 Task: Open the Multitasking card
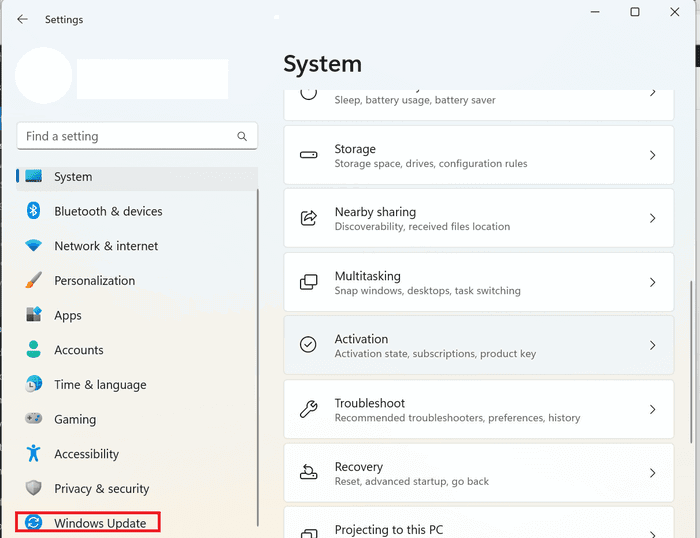[x=479, y=282]
